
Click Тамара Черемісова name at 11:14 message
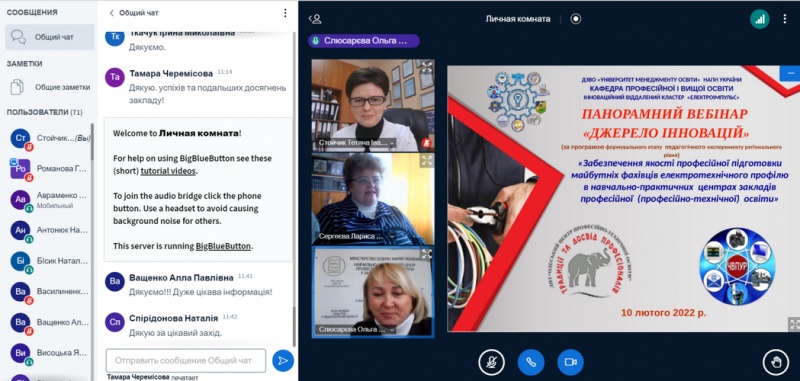coord(171,73)
